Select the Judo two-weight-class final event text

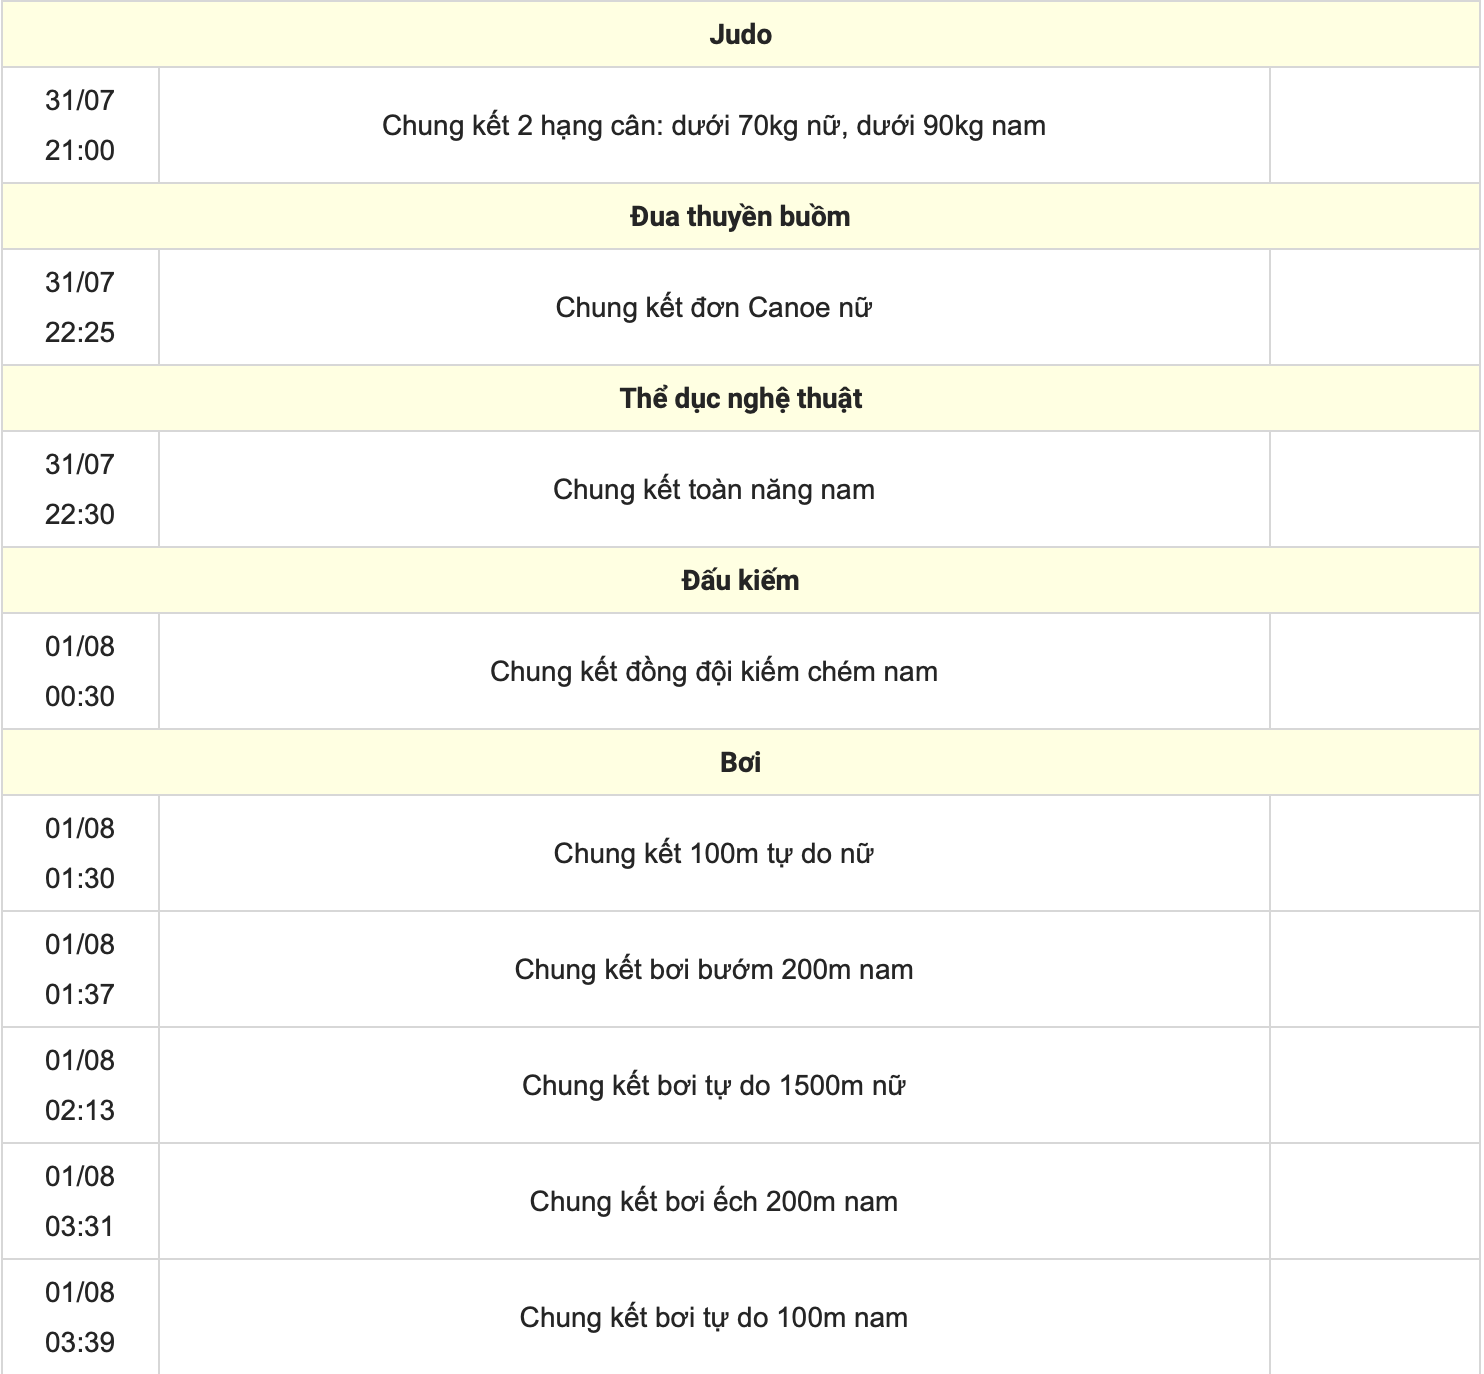click(x=713, y=126)
